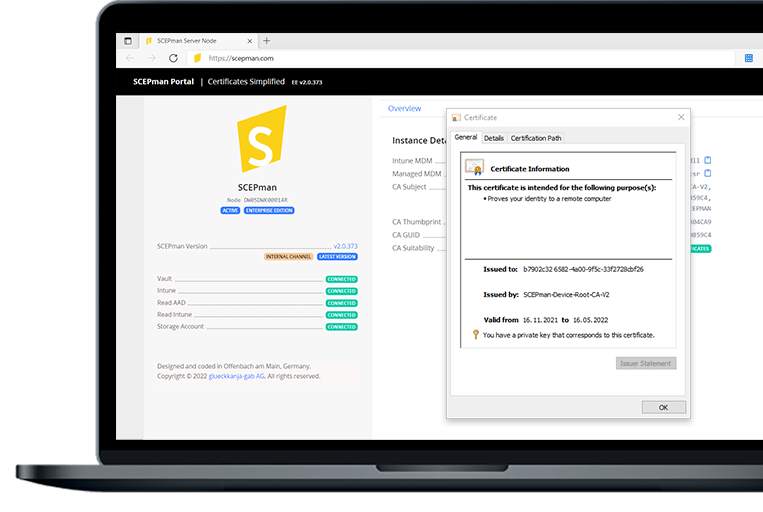This screenshot has width=763, height=512.
Task: Open the Details tab in Certificate dialog
Action: pyautogui.click(x=494, y=138)
